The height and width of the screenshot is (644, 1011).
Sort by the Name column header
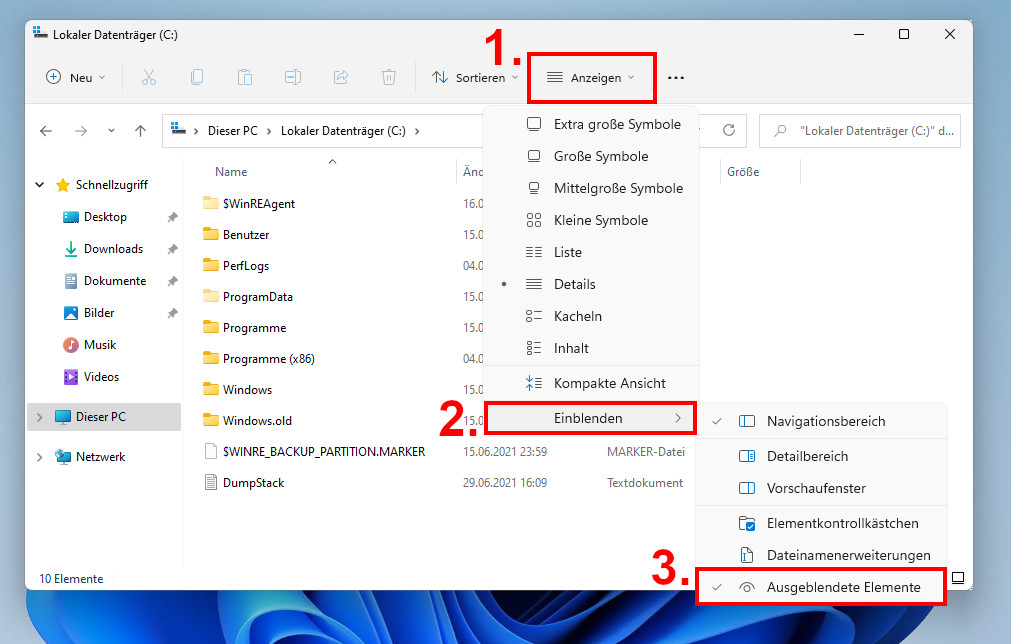(x=231, y=172)
